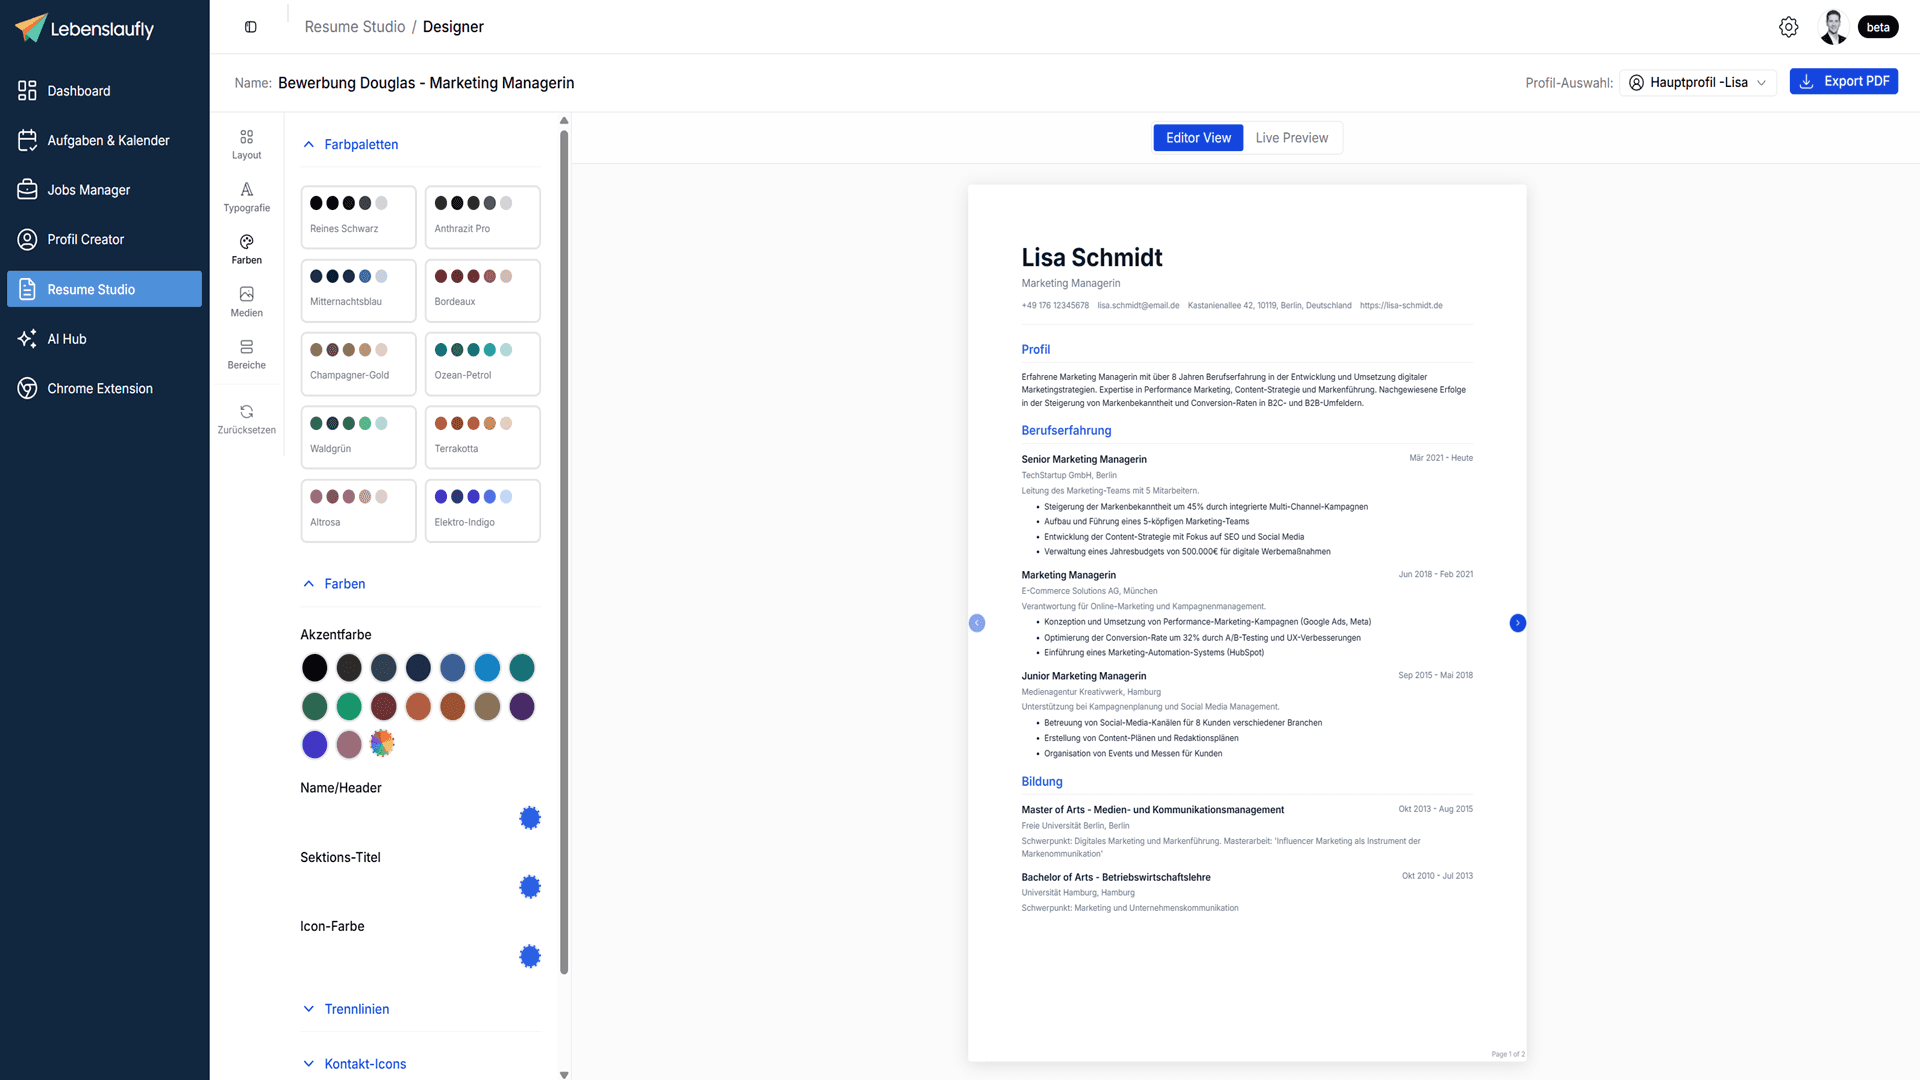Expand the Kontakt-Icons section
The image size is (1920, 1080).
[364, 1063]
